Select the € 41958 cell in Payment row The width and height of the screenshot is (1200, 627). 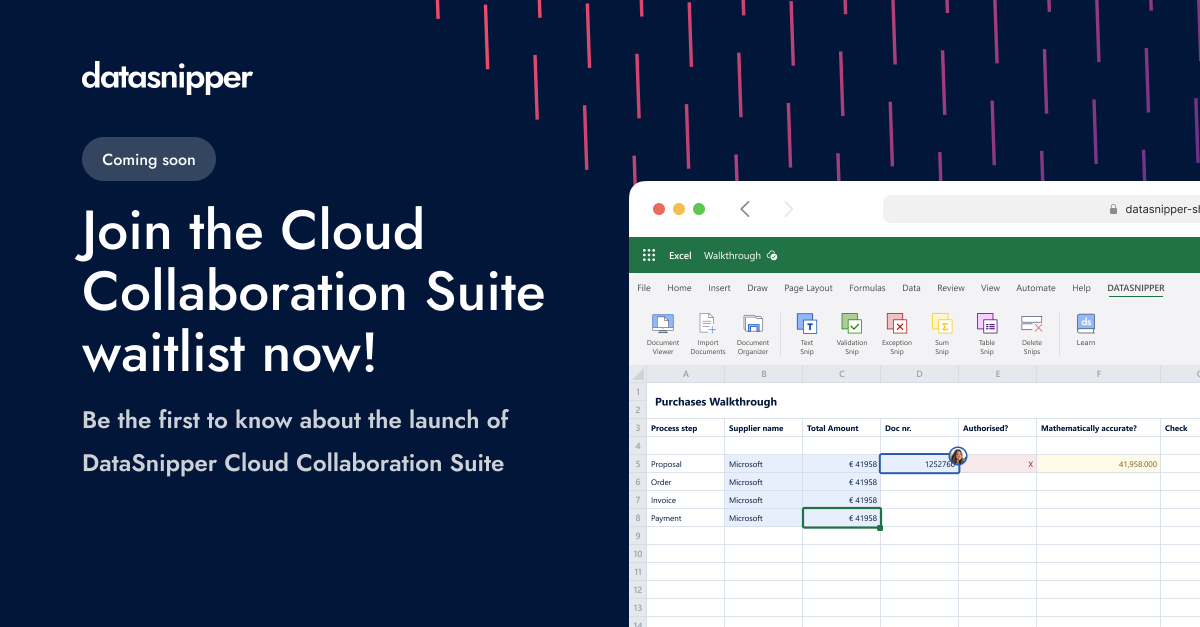click(x=842, y=518)
